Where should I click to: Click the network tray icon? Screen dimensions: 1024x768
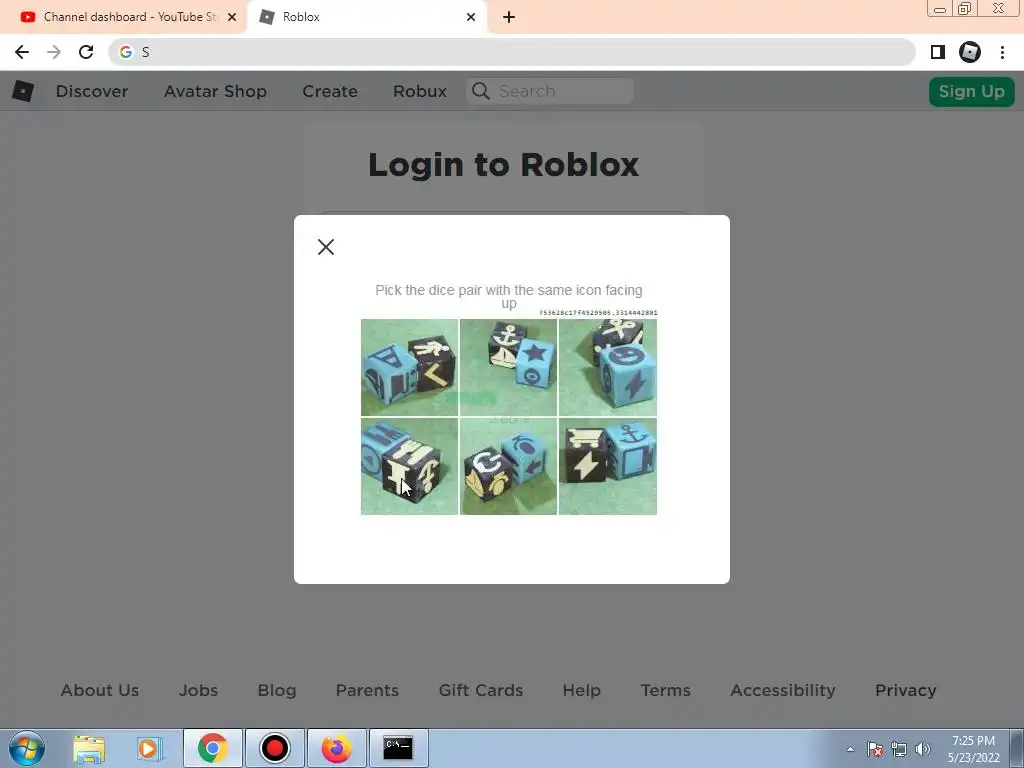(x=899, y=749)
